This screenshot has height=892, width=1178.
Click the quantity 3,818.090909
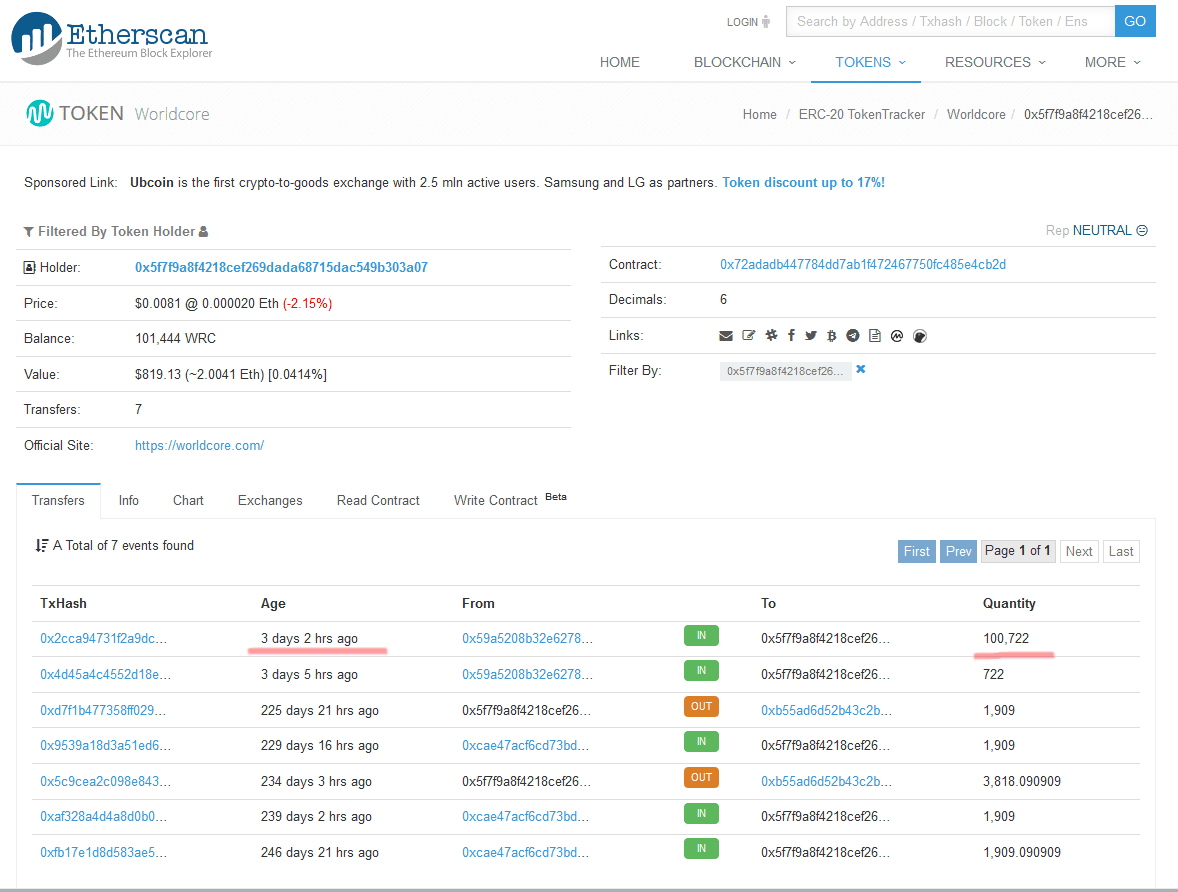tap(1022, 782)
